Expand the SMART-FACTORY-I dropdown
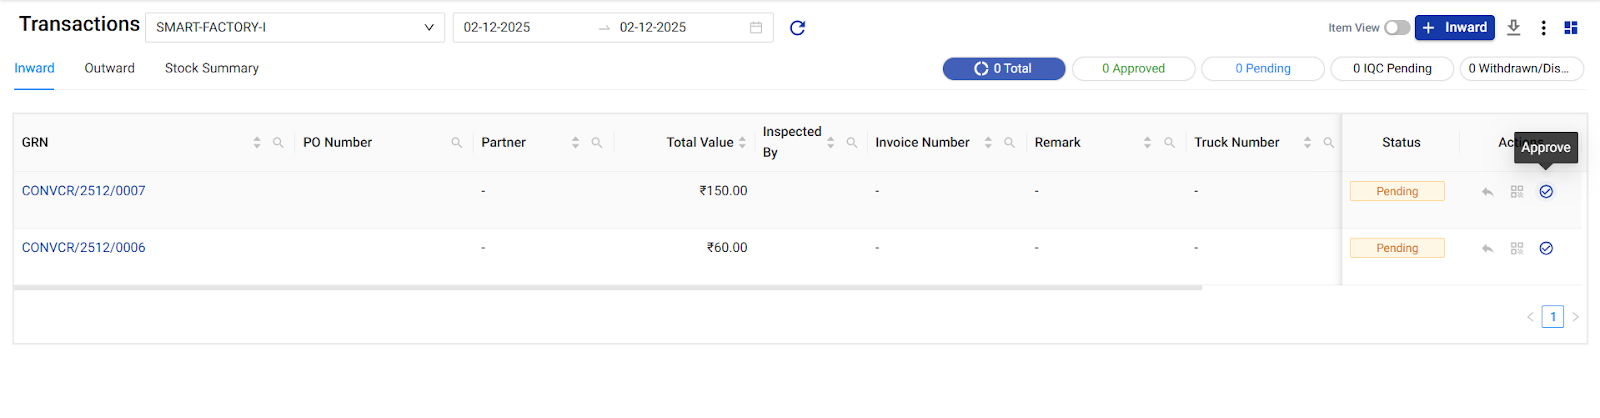Viewport: 1600px width, 418px height. [x=295, y=28]
